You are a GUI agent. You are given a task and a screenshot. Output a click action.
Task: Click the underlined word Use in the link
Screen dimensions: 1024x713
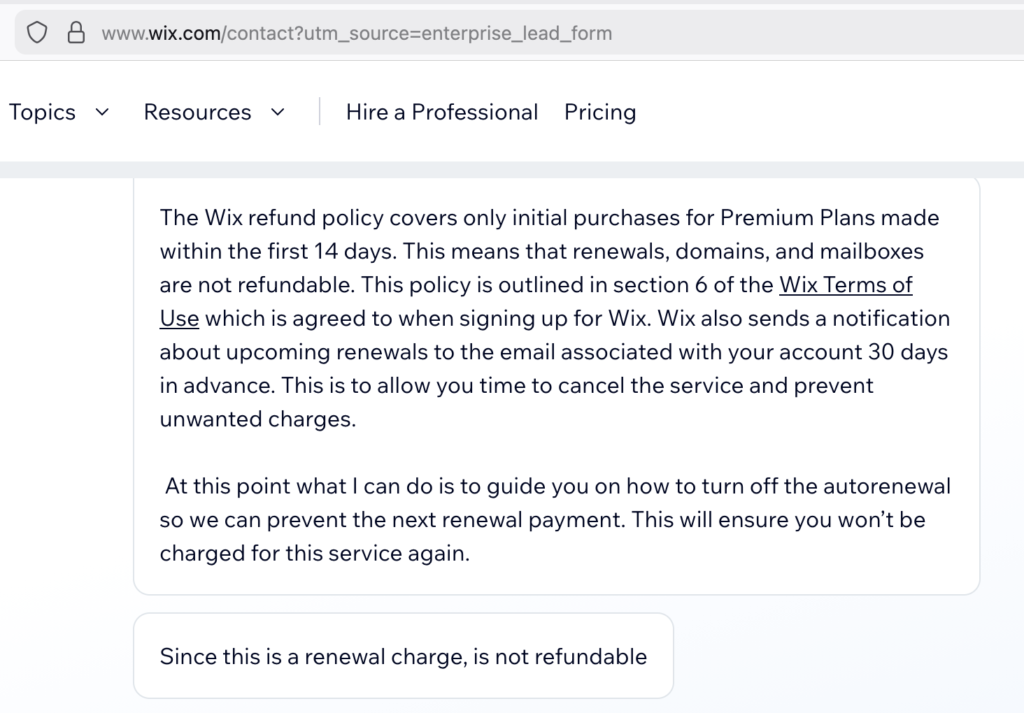point(179,319)
